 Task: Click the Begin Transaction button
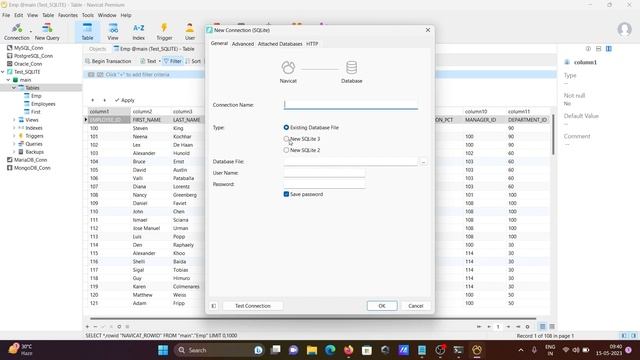click(x=108, y=61)
